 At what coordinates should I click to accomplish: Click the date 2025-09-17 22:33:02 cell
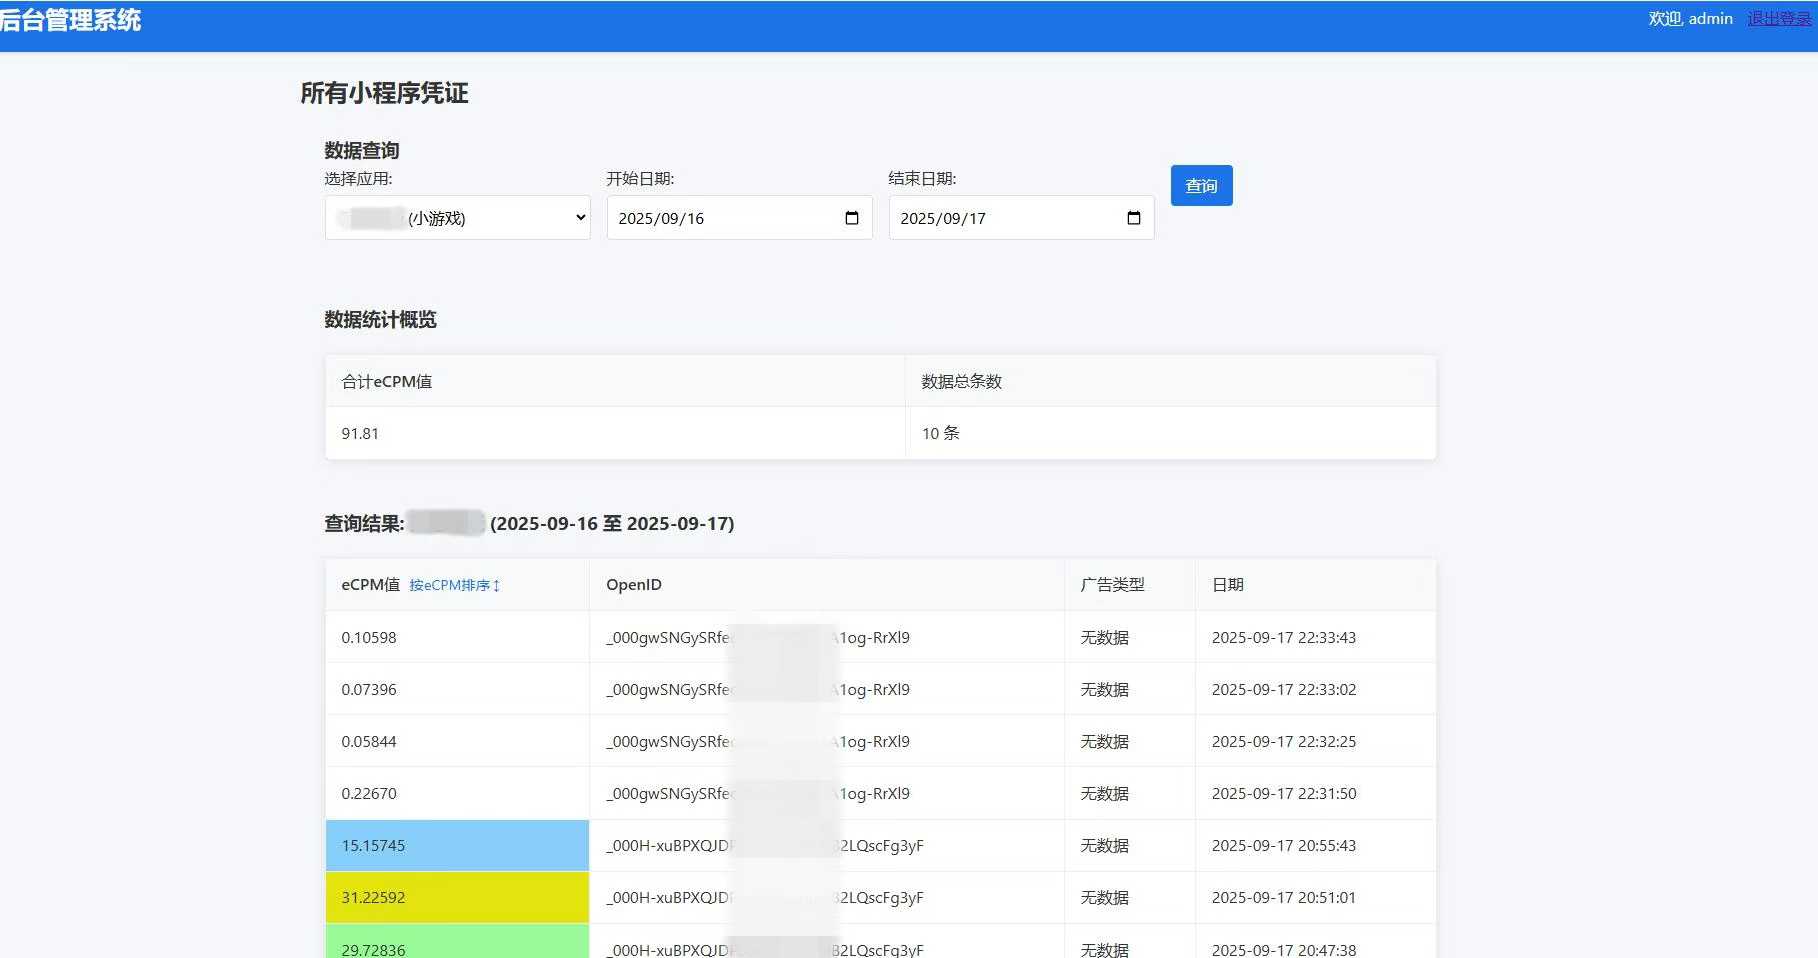click(x=1283, y=690)
